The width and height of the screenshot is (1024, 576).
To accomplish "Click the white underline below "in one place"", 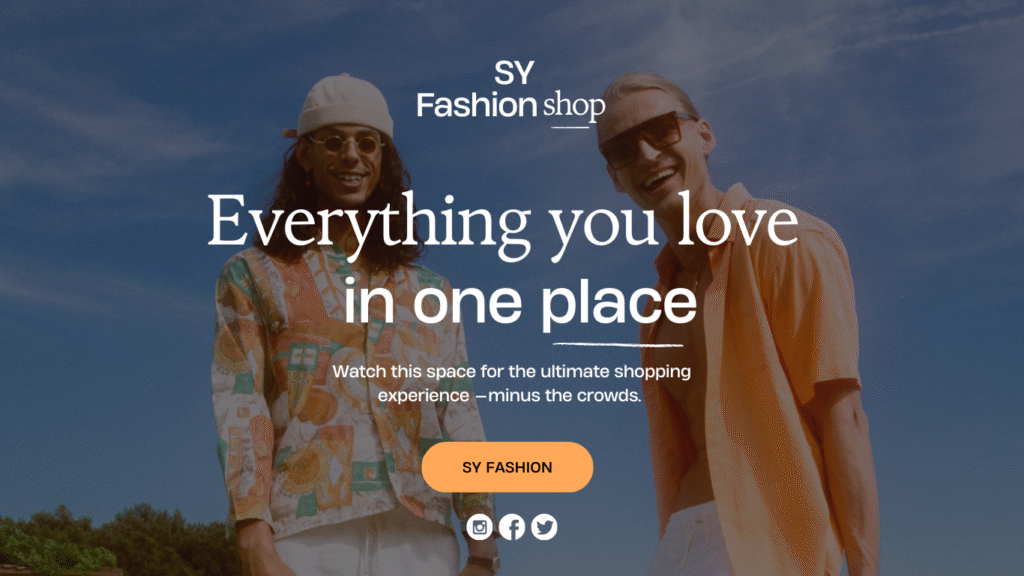I will point(618,344).
